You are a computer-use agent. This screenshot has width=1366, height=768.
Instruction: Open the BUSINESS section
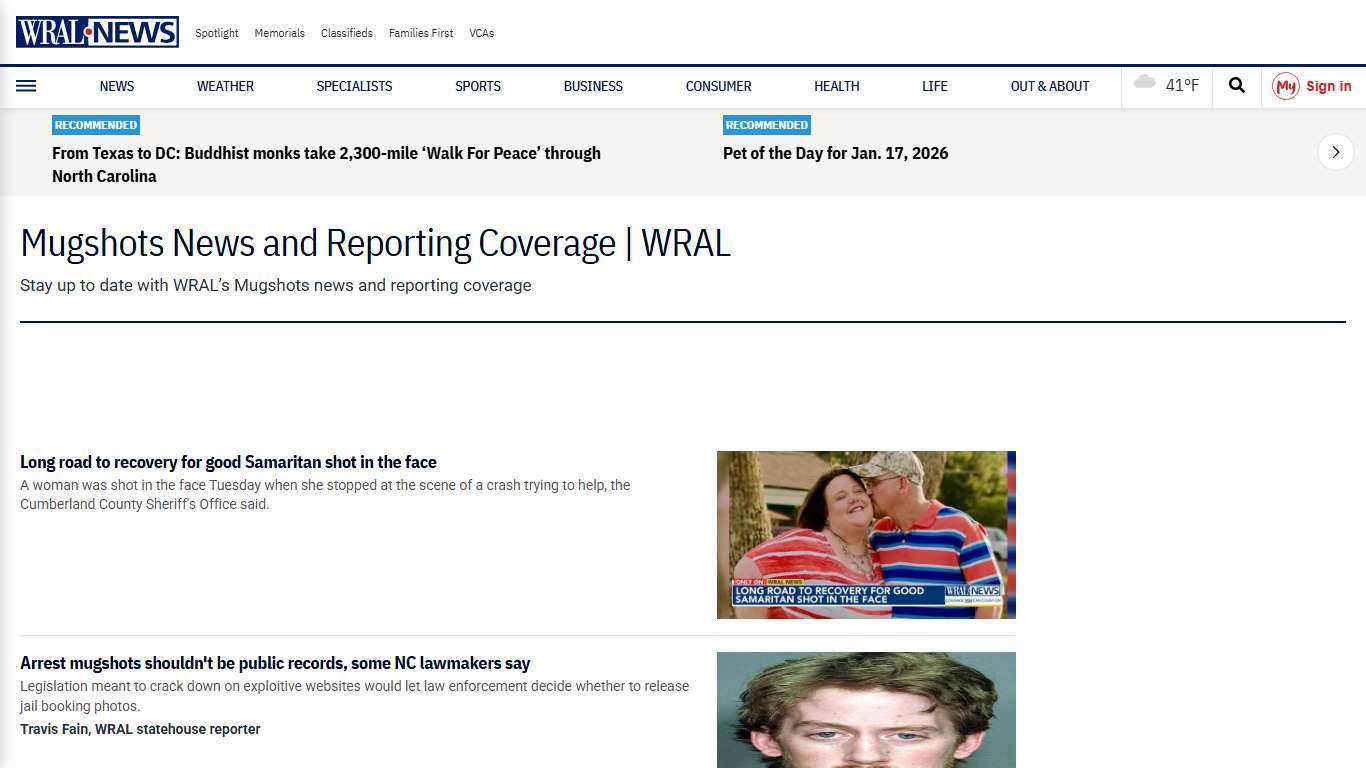click(x=593, y=86)
